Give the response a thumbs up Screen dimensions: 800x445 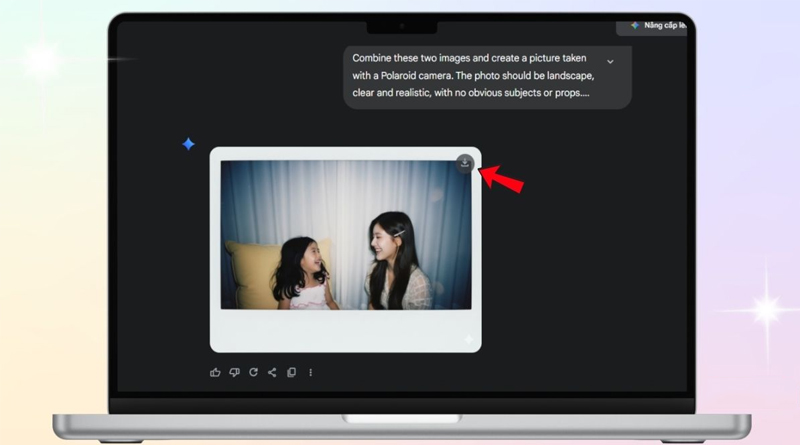[x=215, y=373]
